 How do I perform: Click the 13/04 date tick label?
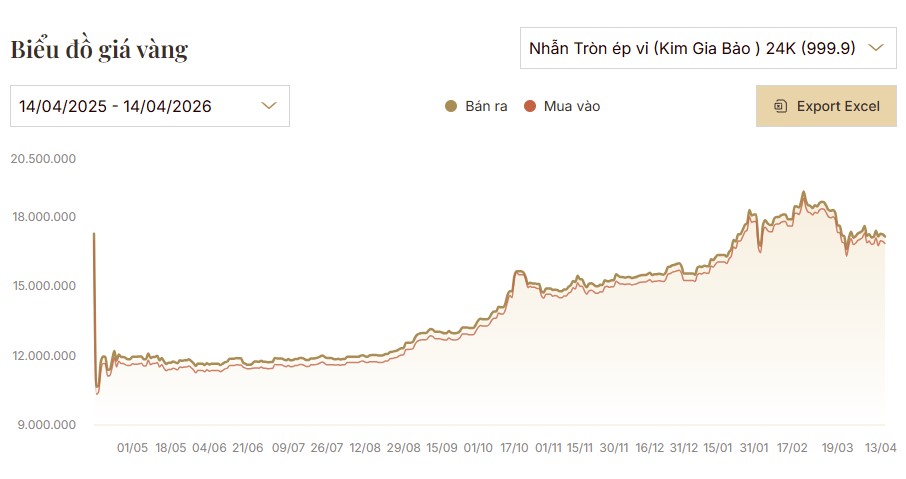pyautogui.click(x=880, y=448)
